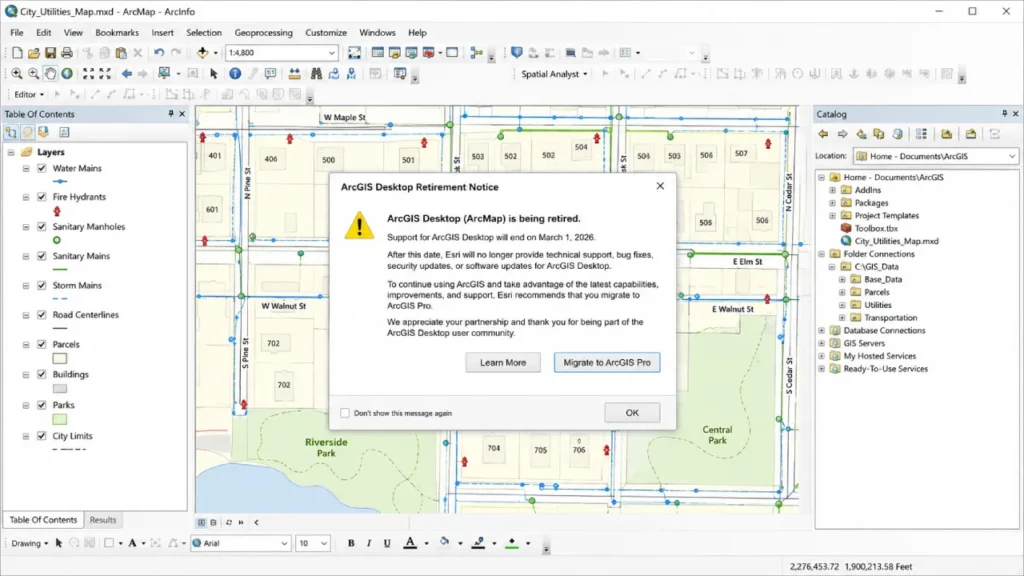Image resolution: width=1024 pixels, height=576 pixels.
Task: Click OK in retirement notice
Action: click(632, 413)
